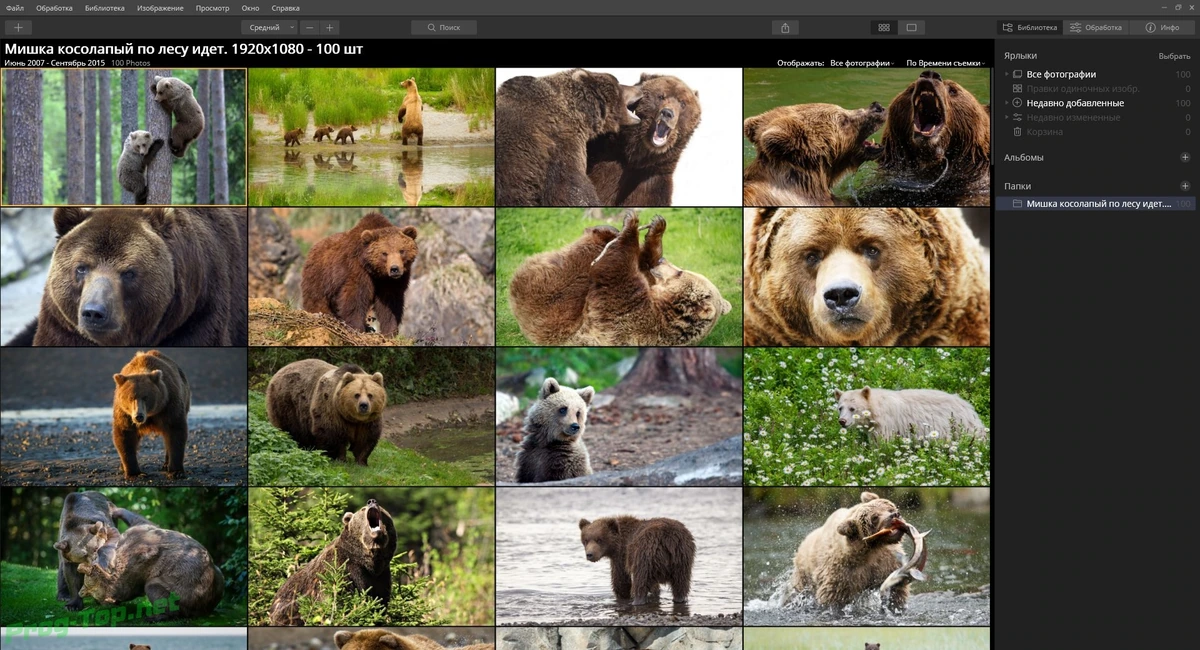
Task: Open the Просмотр menu
Action: click(x=212, y=8)
